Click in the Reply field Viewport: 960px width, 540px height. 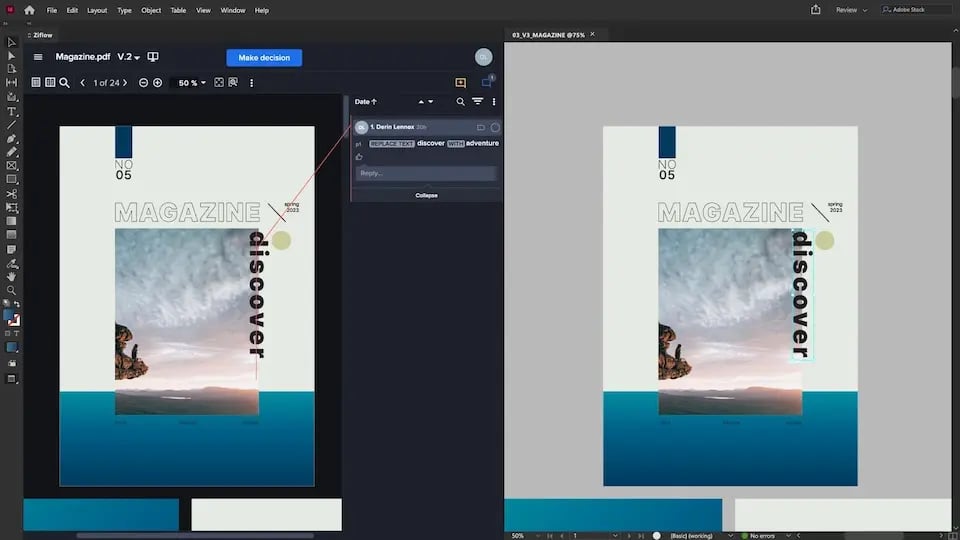(x=426, y=173)
